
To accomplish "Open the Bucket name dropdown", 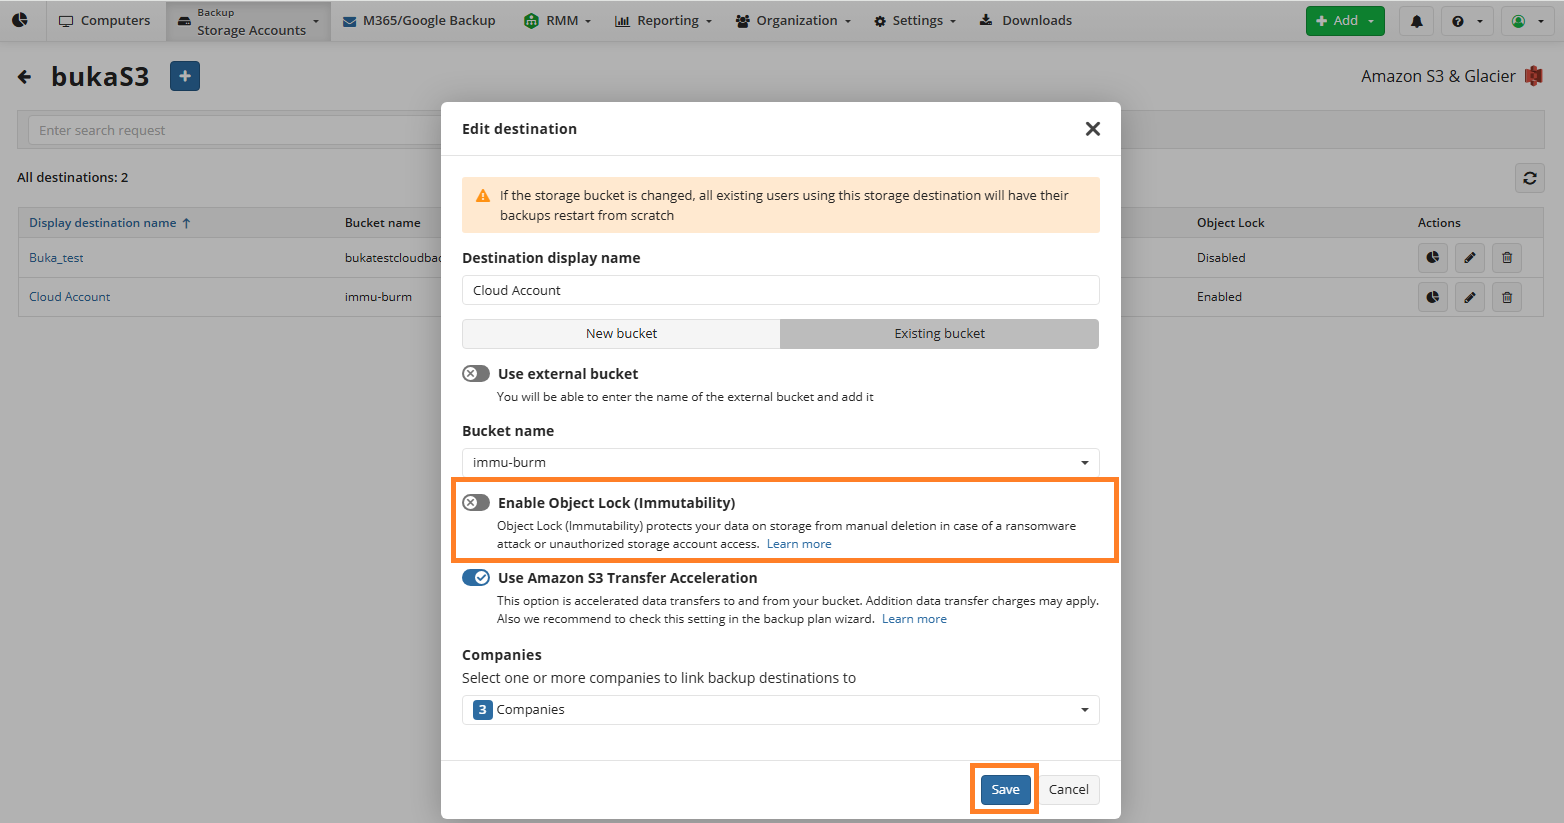I will [780, 463].
